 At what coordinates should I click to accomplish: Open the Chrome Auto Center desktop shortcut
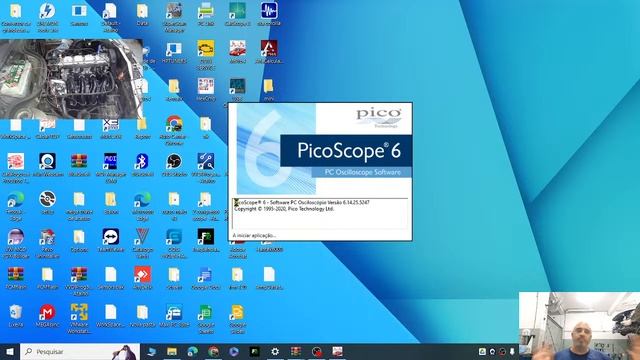pos(174,124)
